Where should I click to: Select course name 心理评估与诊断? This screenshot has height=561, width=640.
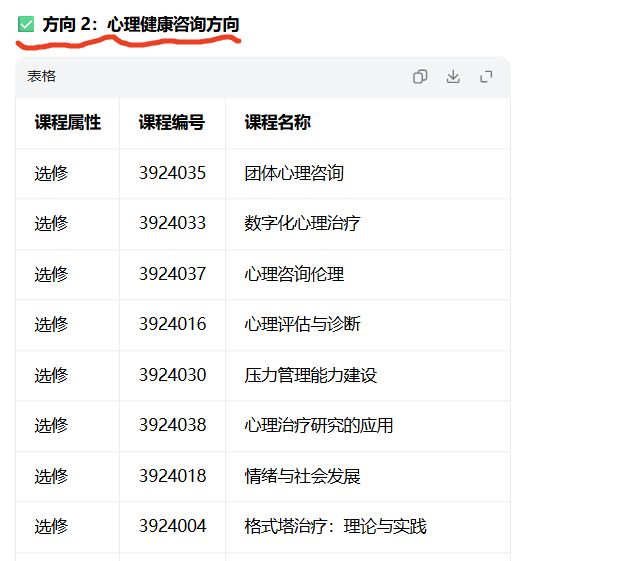click(x=302, y=324)
